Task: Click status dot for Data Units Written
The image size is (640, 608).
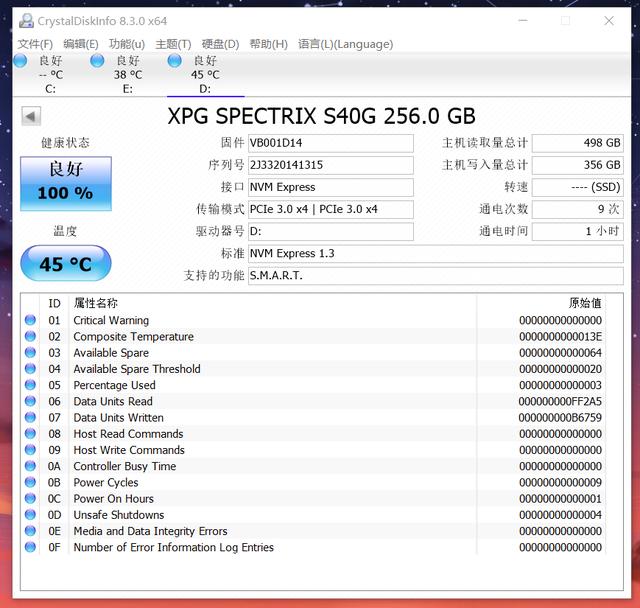Action: pyautogui.click(x=30, y=417)
